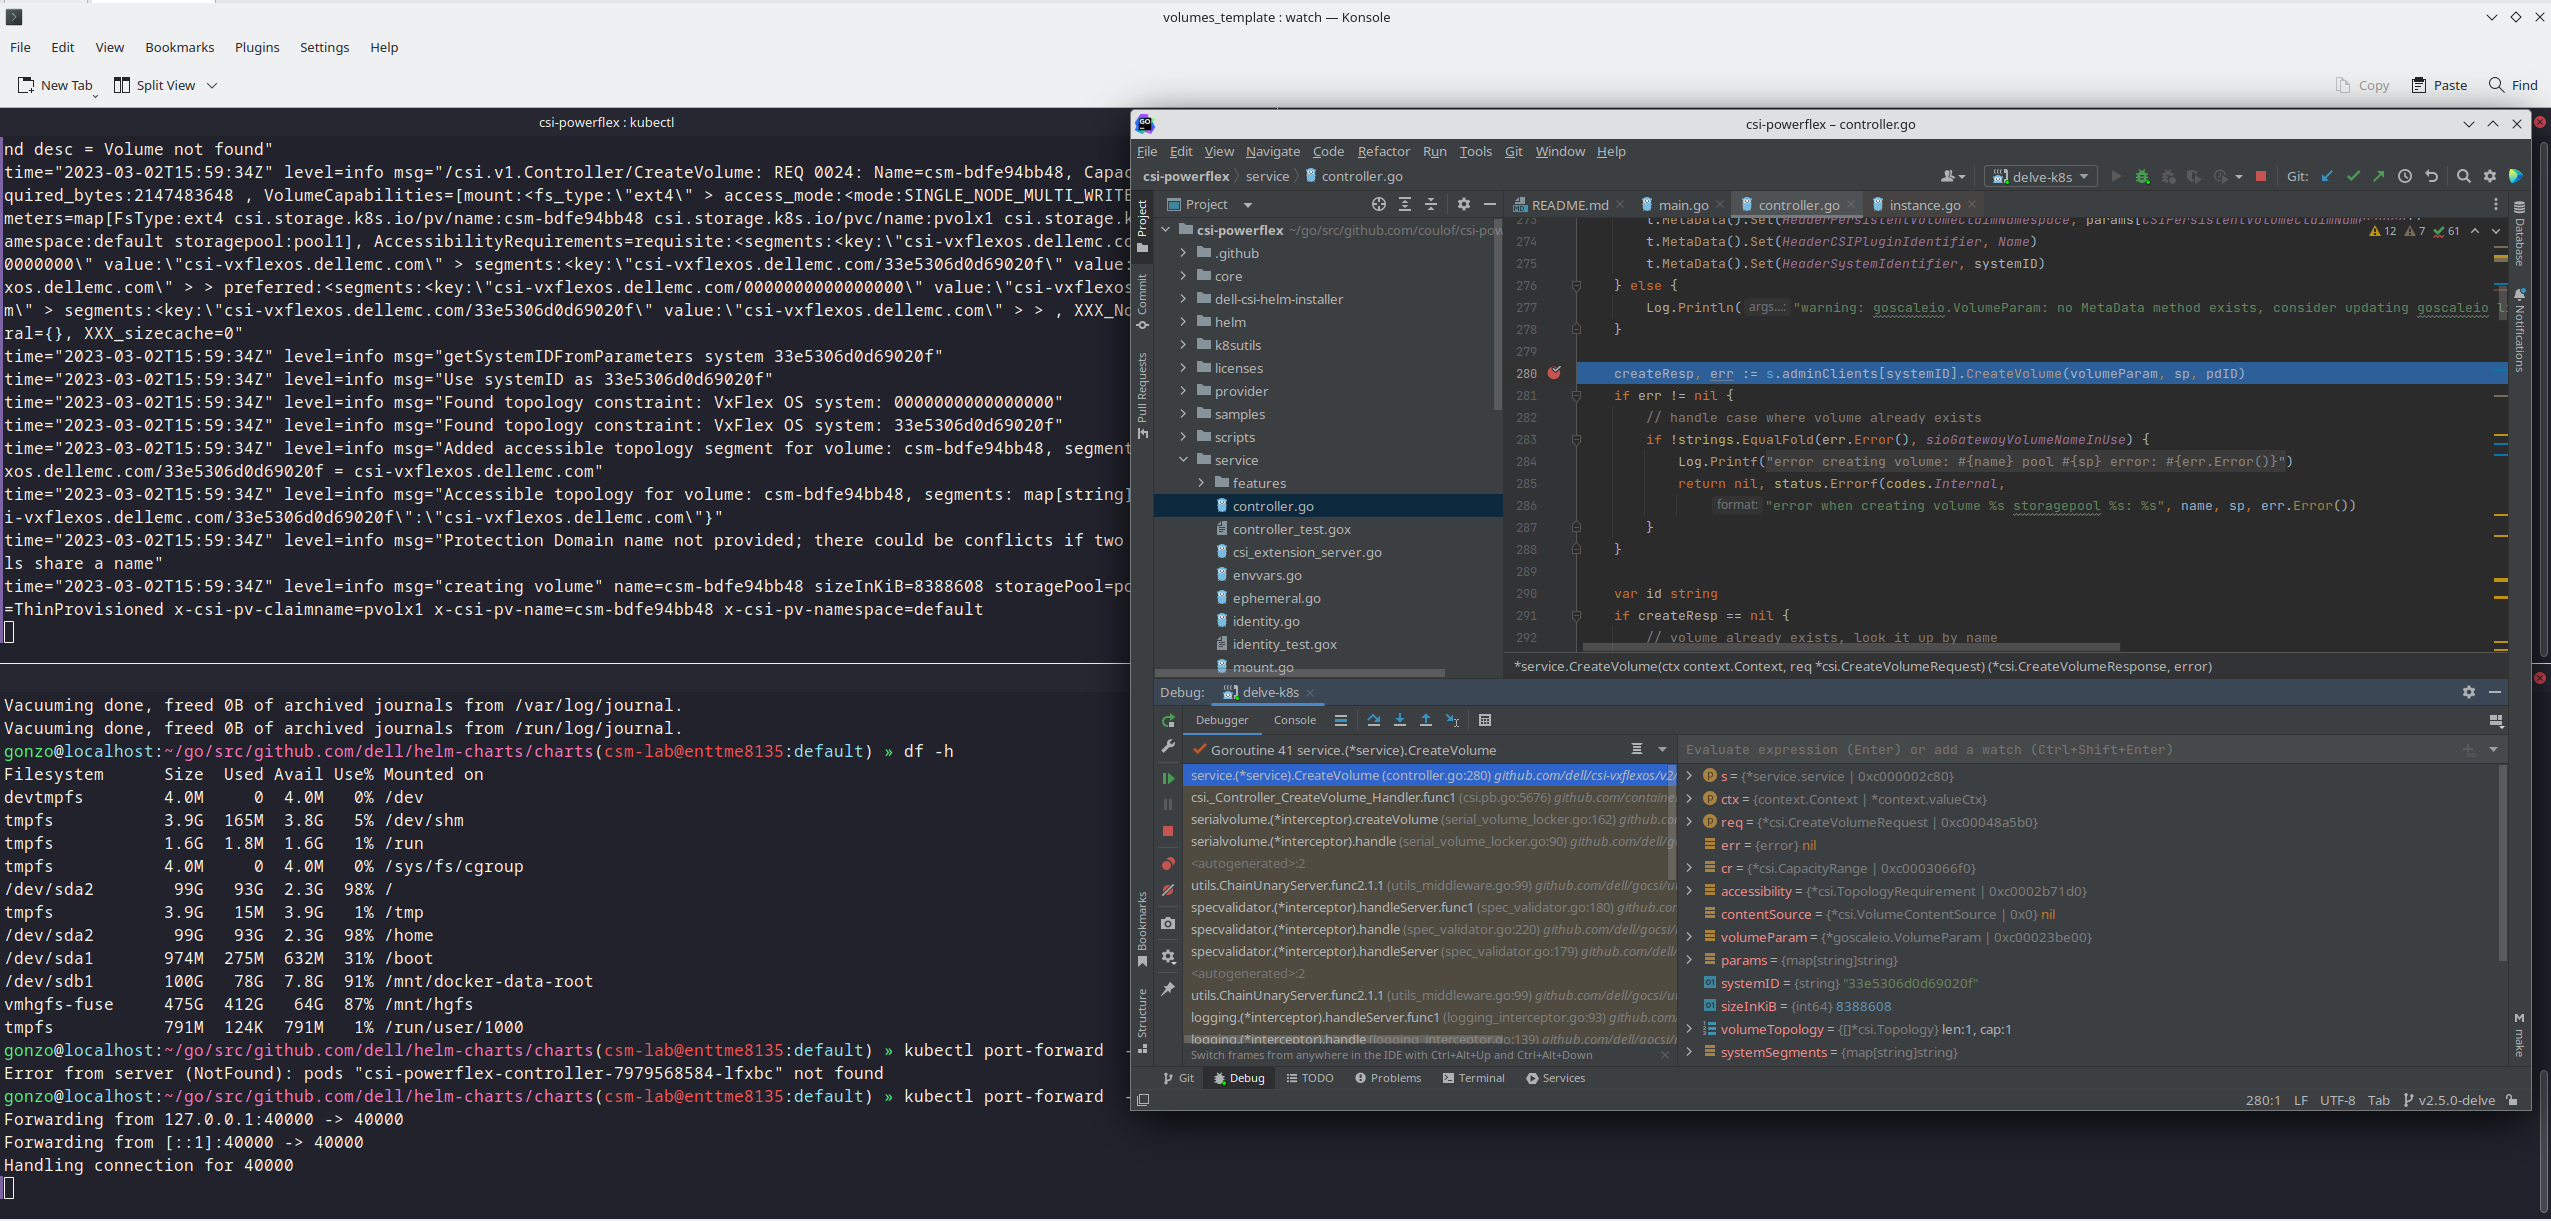Toggle the fold marker at line 281

pos(1576,396)
